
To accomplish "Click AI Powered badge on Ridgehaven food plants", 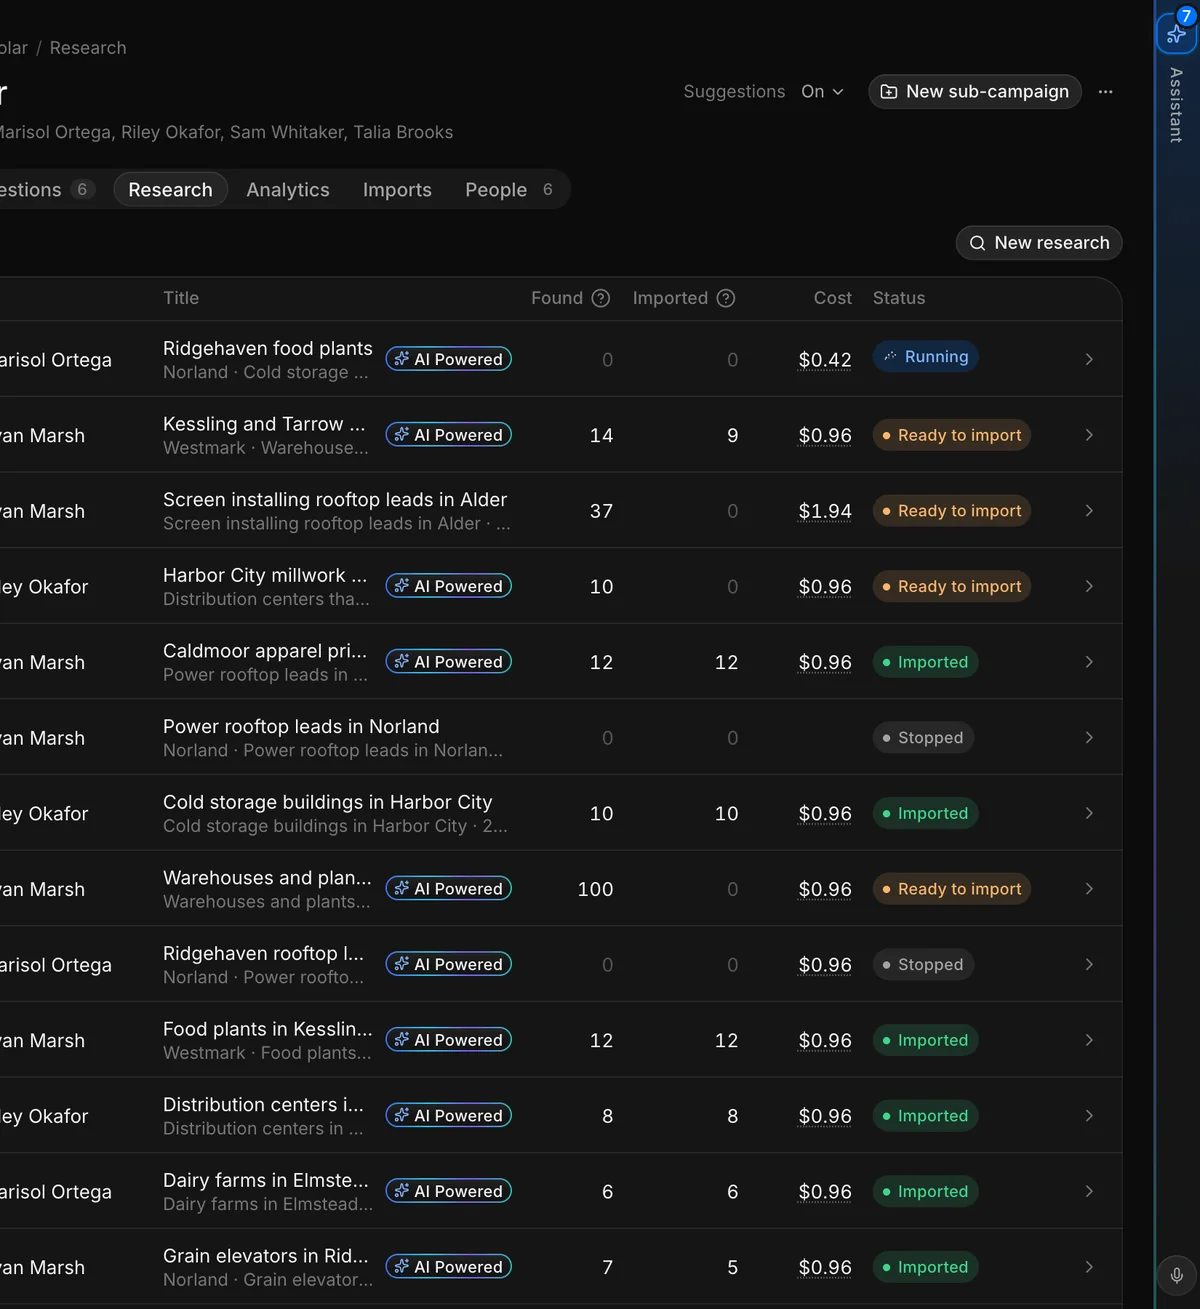I will [x=449, y=359].
